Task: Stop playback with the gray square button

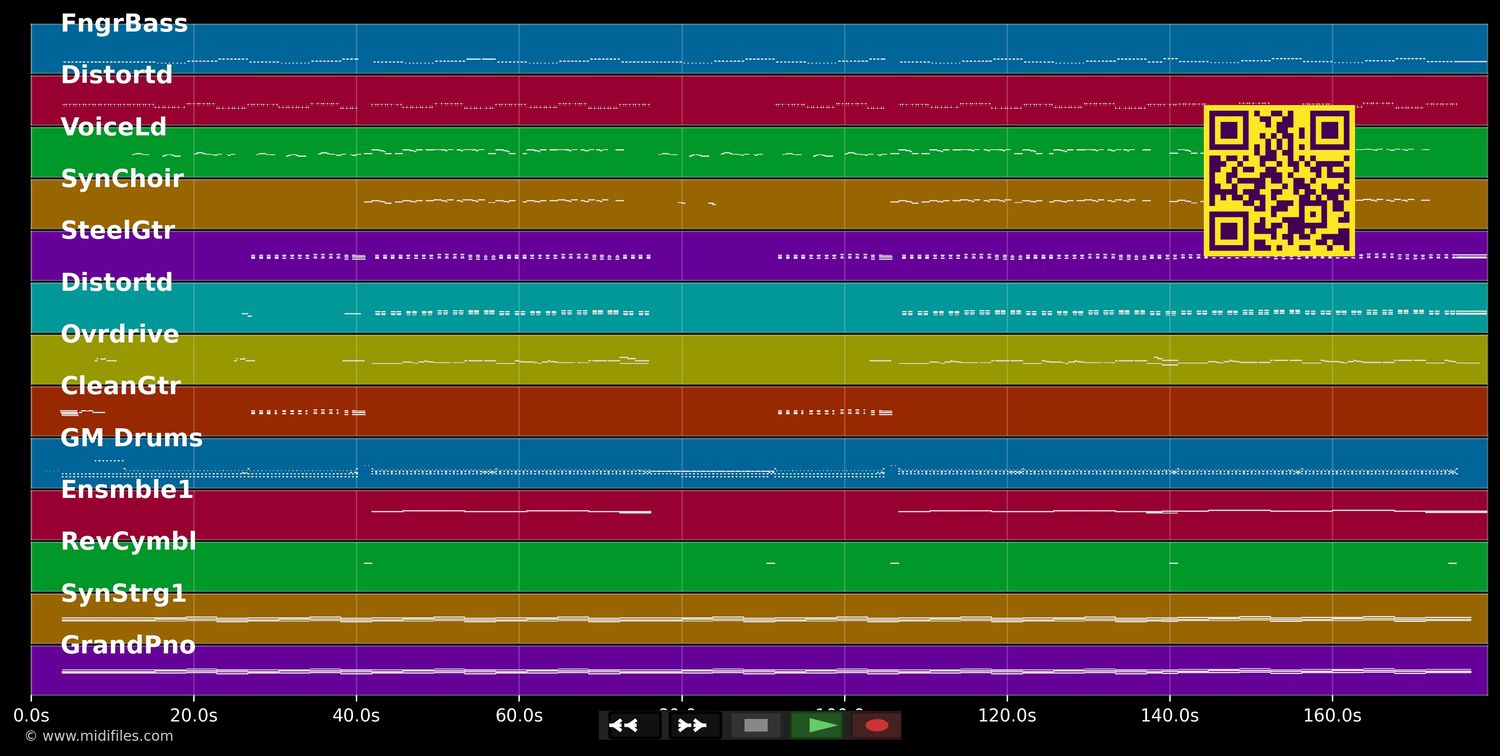Action: [756, 725]
